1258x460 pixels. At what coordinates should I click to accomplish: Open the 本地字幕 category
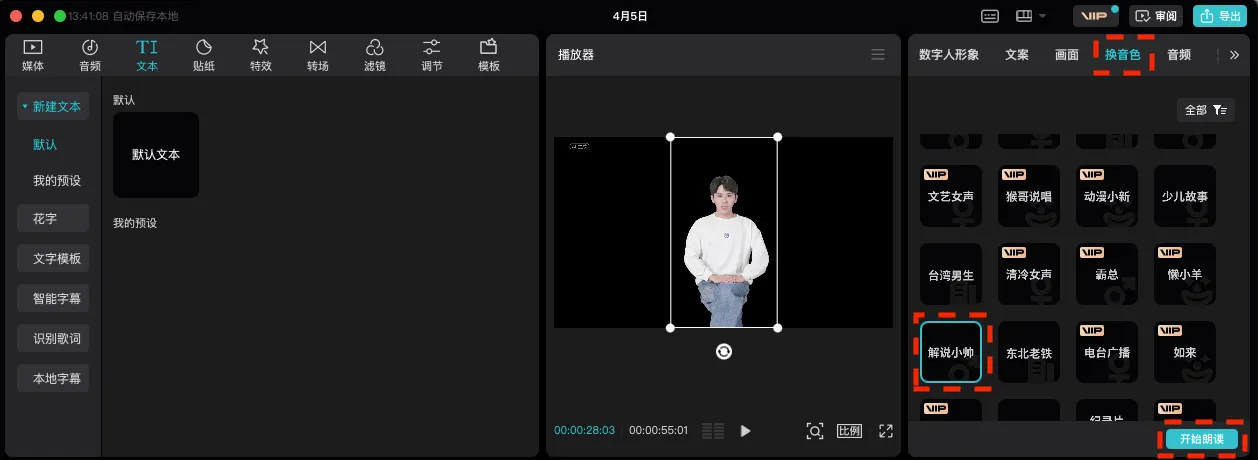pos(53,379)
